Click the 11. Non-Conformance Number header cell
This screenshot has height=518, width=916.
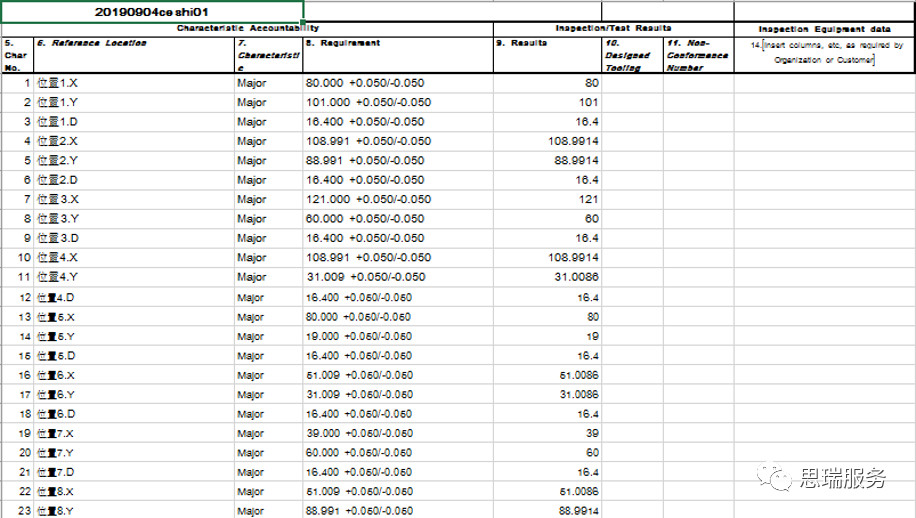[698, 56]
